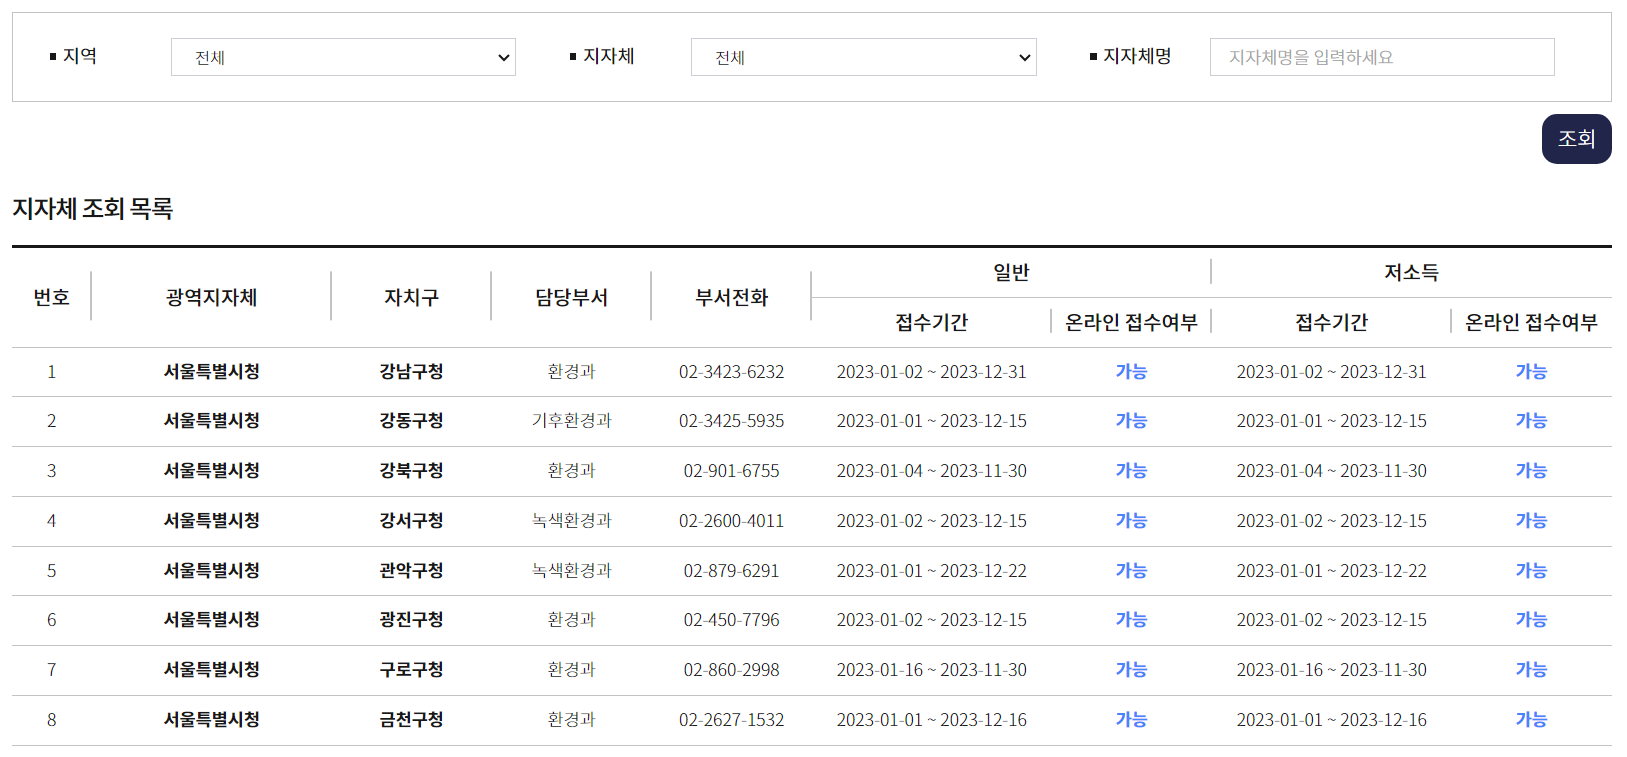Screen dimensions: 1627x757
Task: Select the 강동구청 district cell
Action: pyautogui.click(x=411, y=421)
